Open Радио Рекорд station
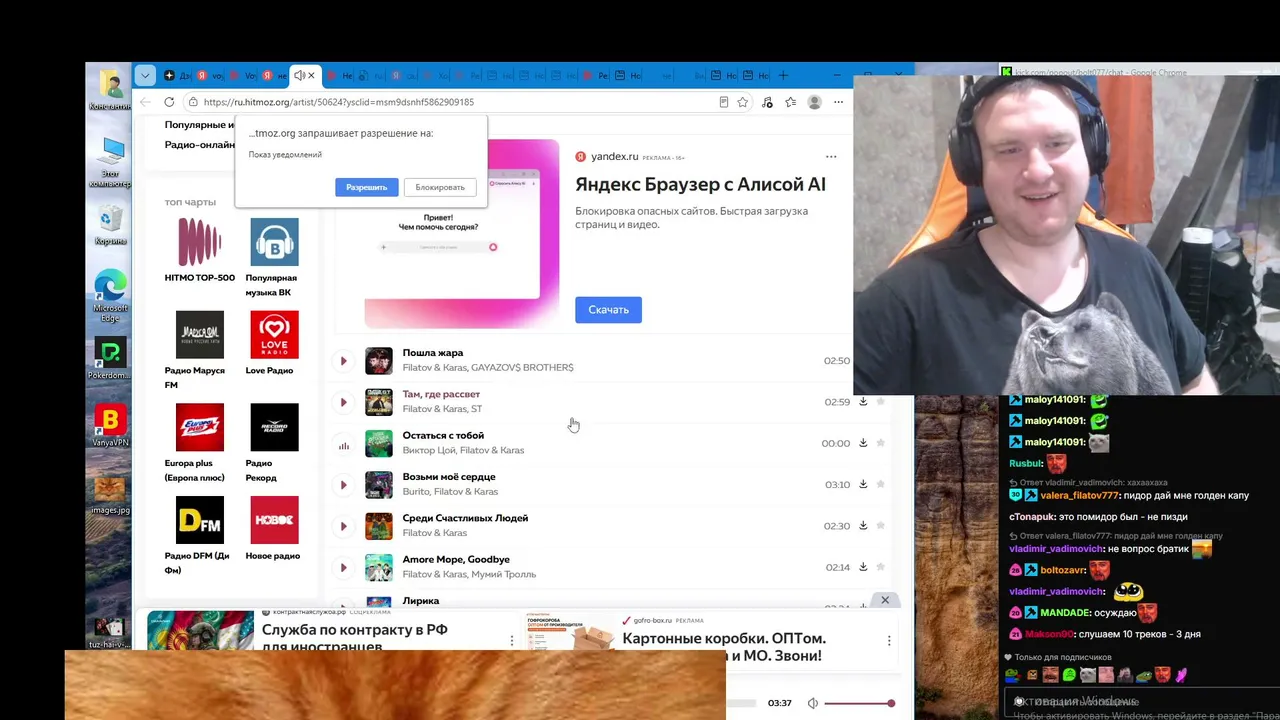The image size is (1280, 720). (x=274, y=443)
